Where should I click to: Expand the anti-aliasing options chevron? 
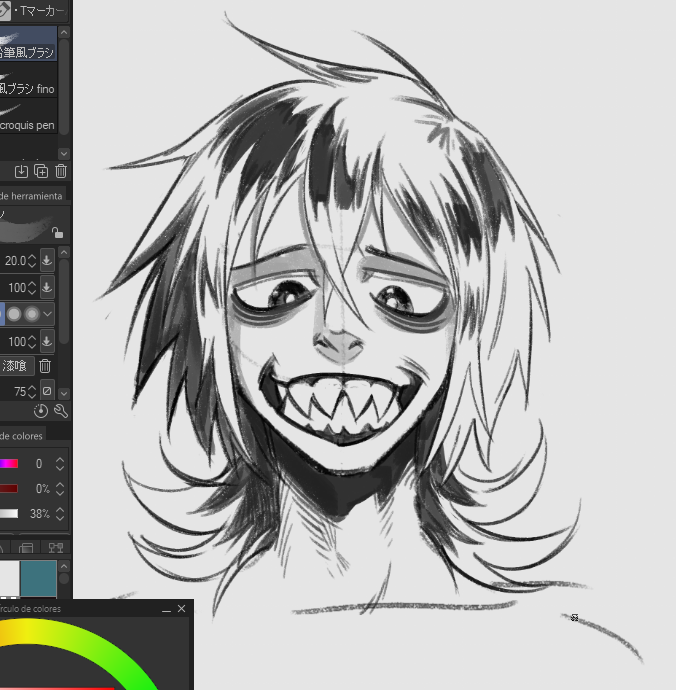coord(47,314)
